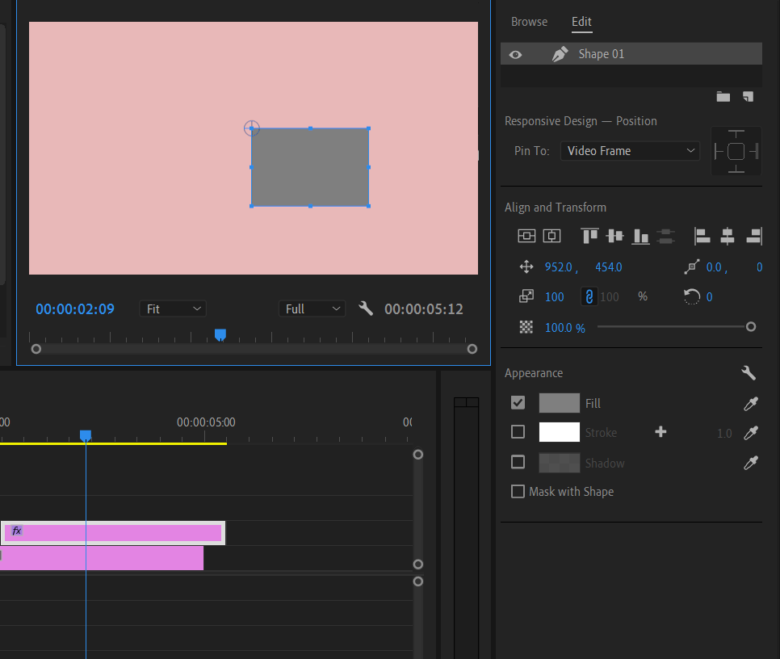Open the Pin To Video Frame dropdown
The width and height of the screenshot is (780, 659).
(630, 151)
